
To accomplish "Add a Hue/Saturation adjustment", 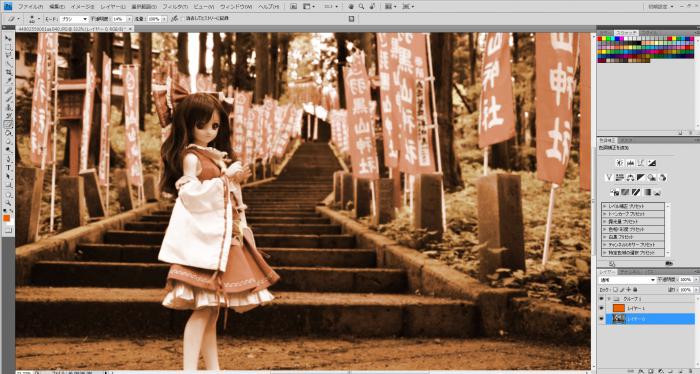I will (x=620, y=178).
